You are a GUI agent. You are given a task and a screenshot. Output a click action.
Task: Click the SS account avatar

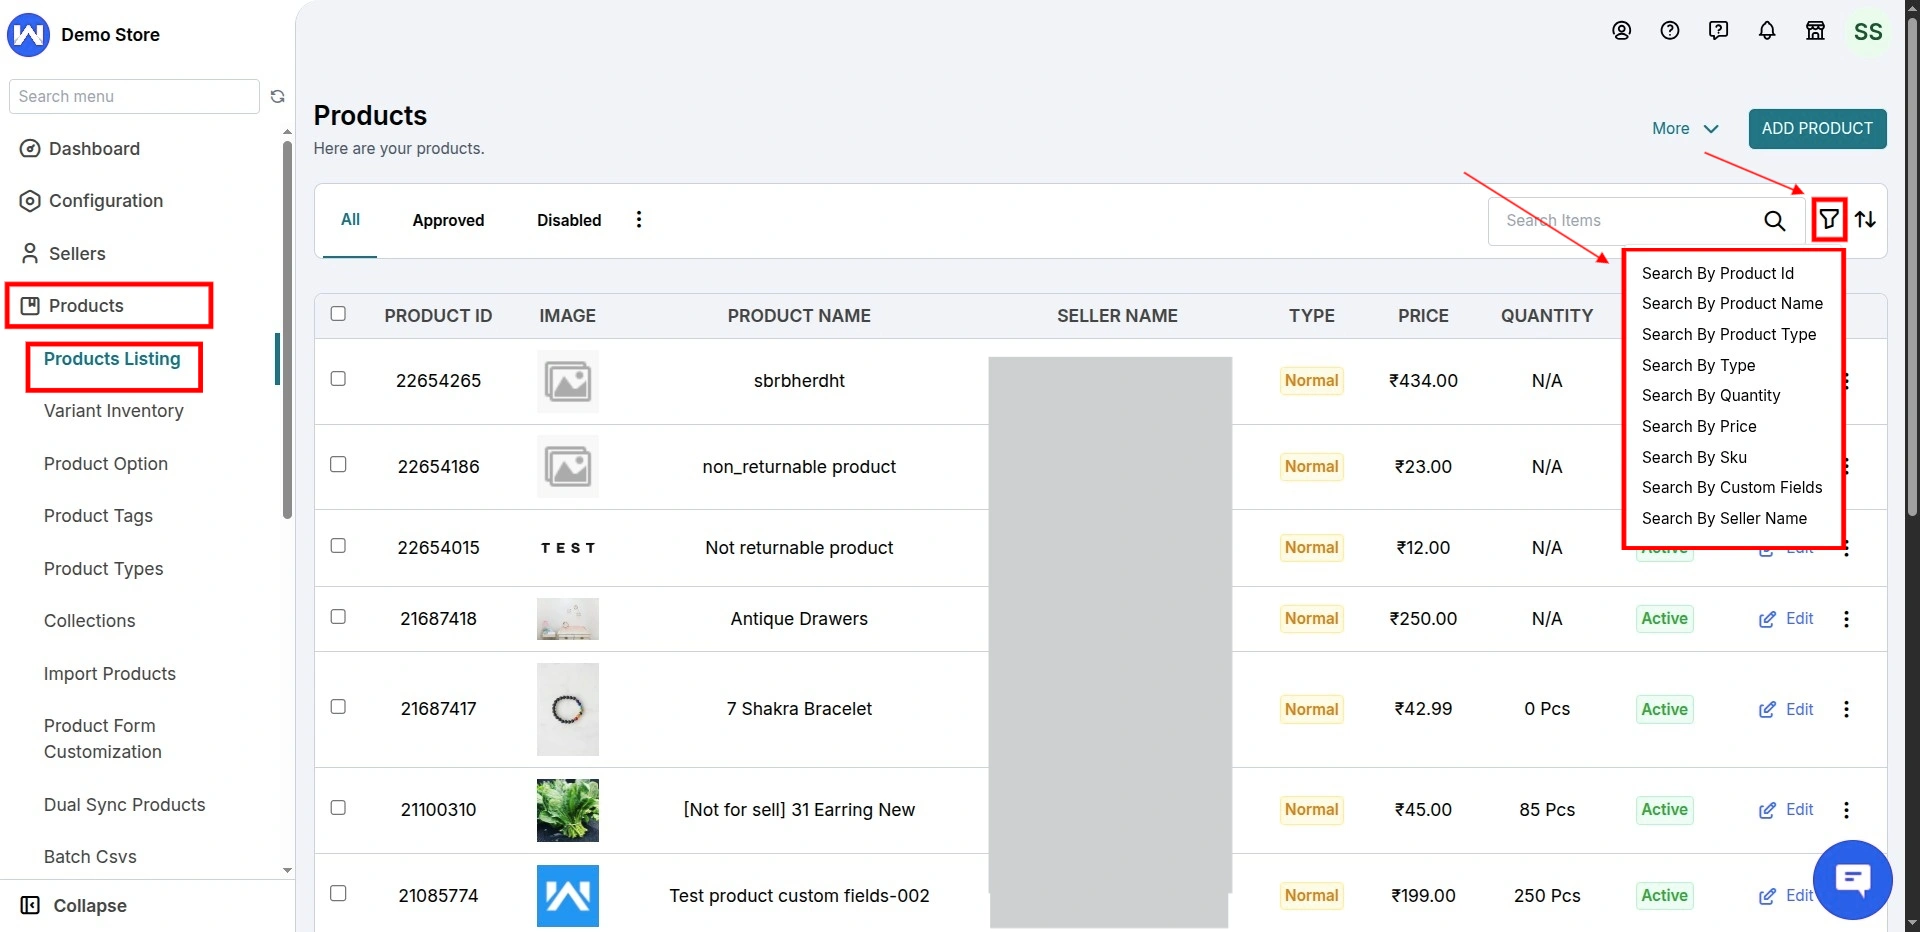click(1868, 32)
